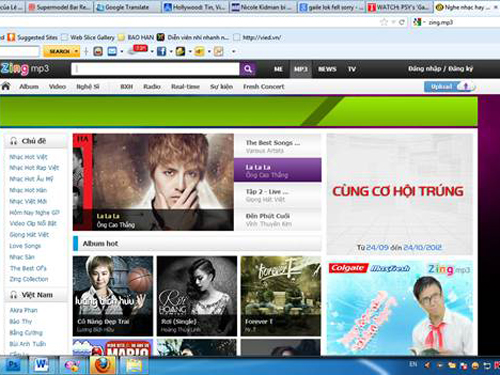
Task: Open the Rơi (Single) album
Action: pyautogui.click(x=197, y=296)
